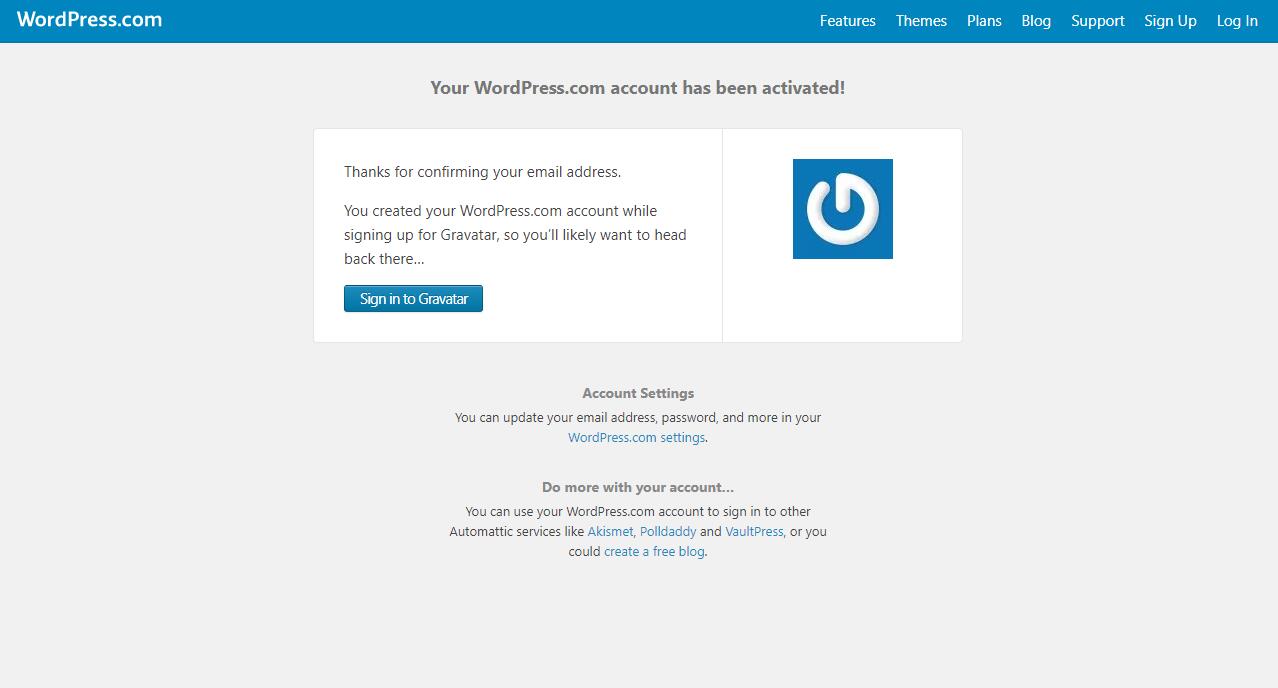Click 'Thanks for confirming your email address.' text
Image resolution: width=1278 pixels, height=688 pixels.
[482, 171]
